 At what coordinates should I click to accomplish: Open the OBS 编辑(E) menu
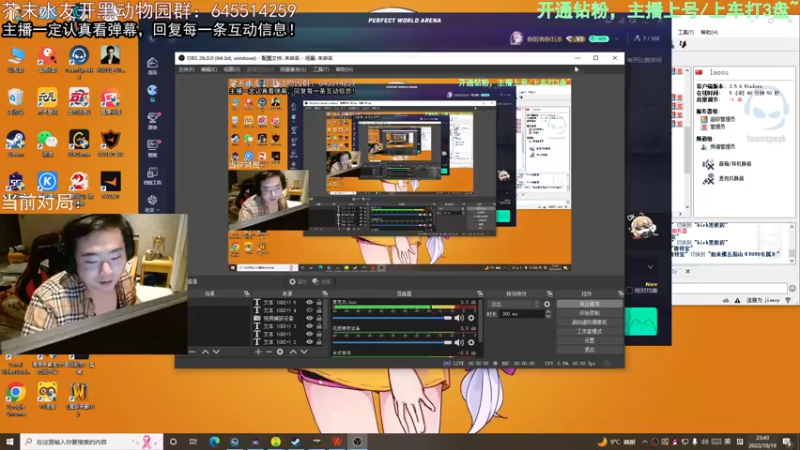click(209, 69)
